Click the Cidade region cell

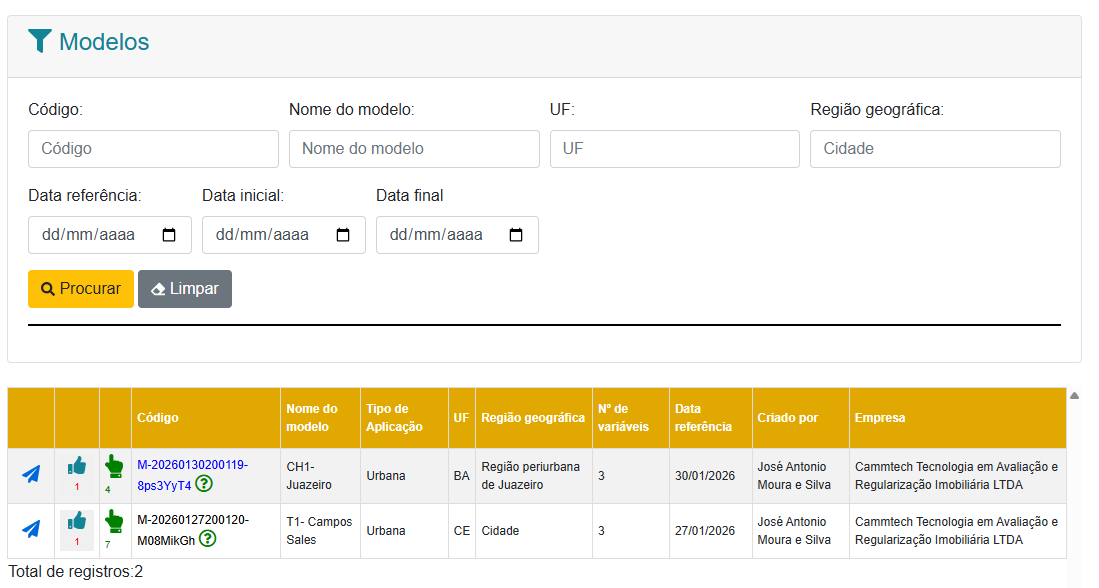pyautogui.click(x=534, y=531)
